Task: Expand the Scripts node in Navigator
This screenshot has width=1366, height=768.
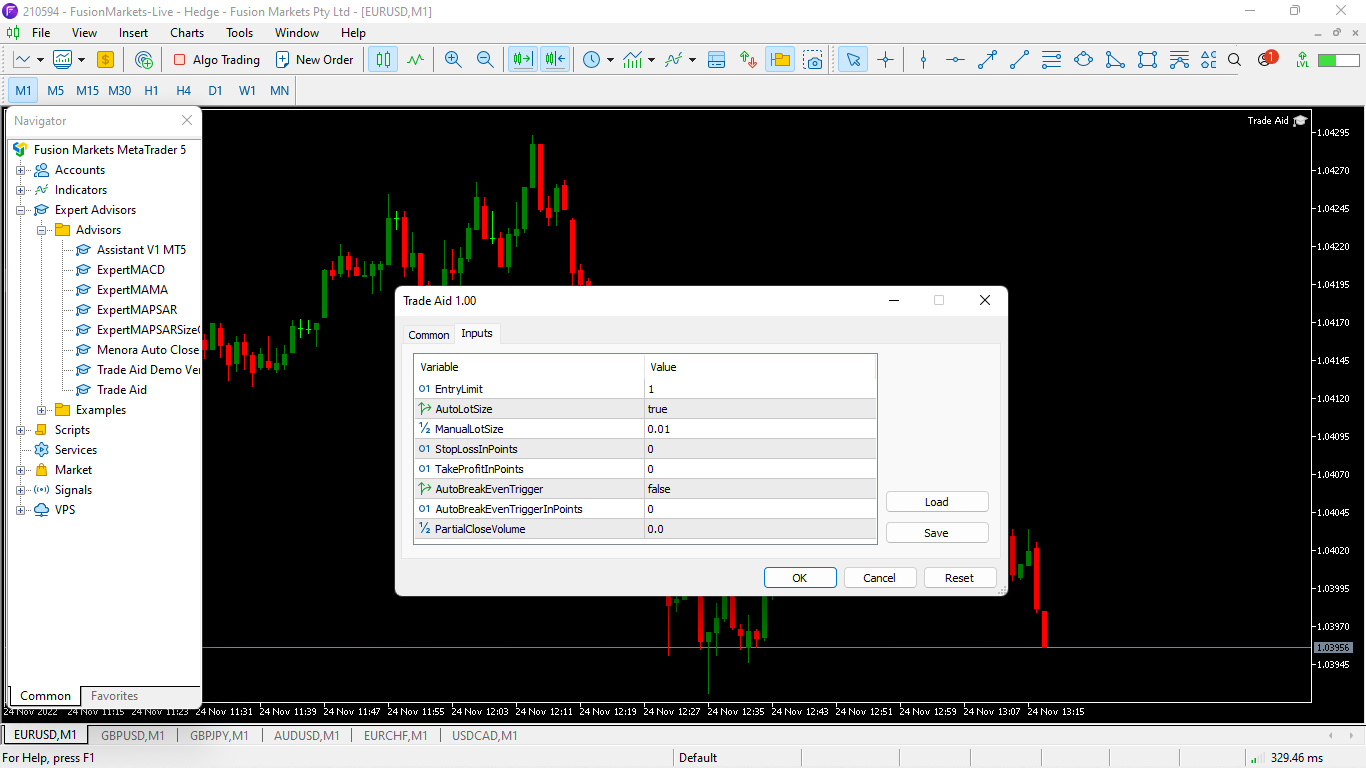Action: pos(20,430)
